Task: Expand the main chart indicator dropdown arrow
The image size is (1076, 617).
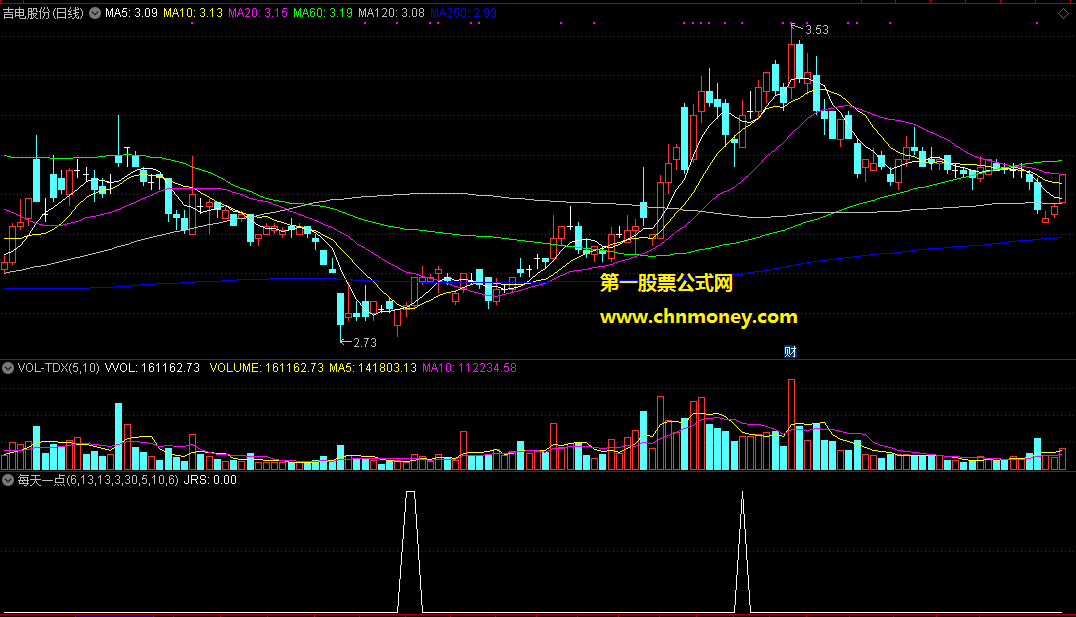Action: tap(95, 13)
